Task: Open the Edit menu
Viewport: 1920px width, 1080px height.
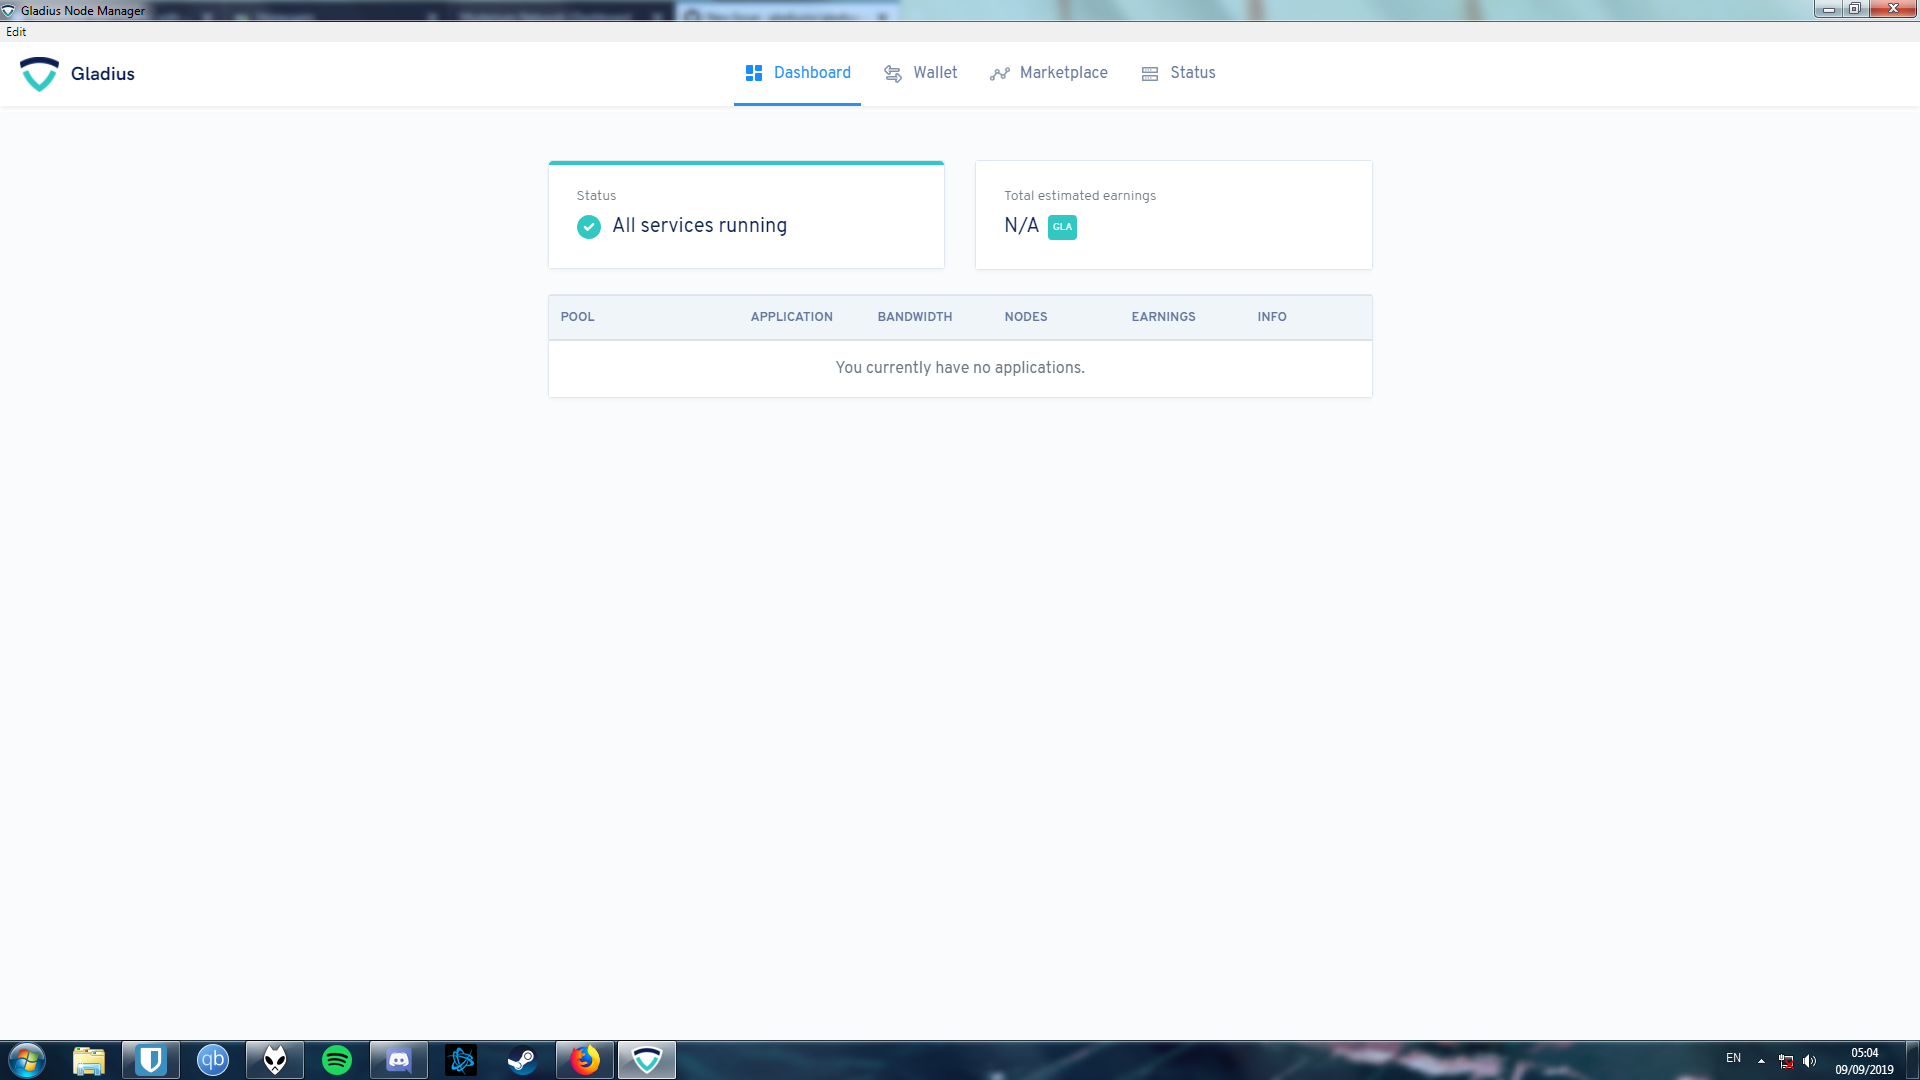Action: [x=16, y=32]
